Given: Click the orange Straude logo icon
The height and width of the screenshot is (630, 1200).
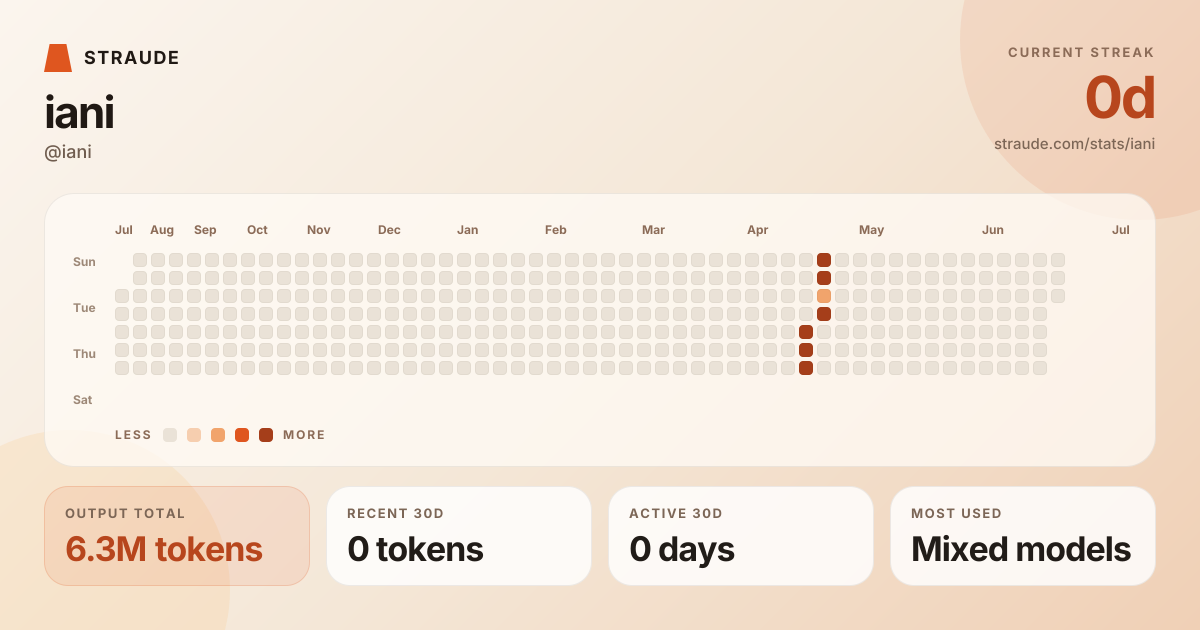Looking at the screenshot, I should [x=58, y=58].
